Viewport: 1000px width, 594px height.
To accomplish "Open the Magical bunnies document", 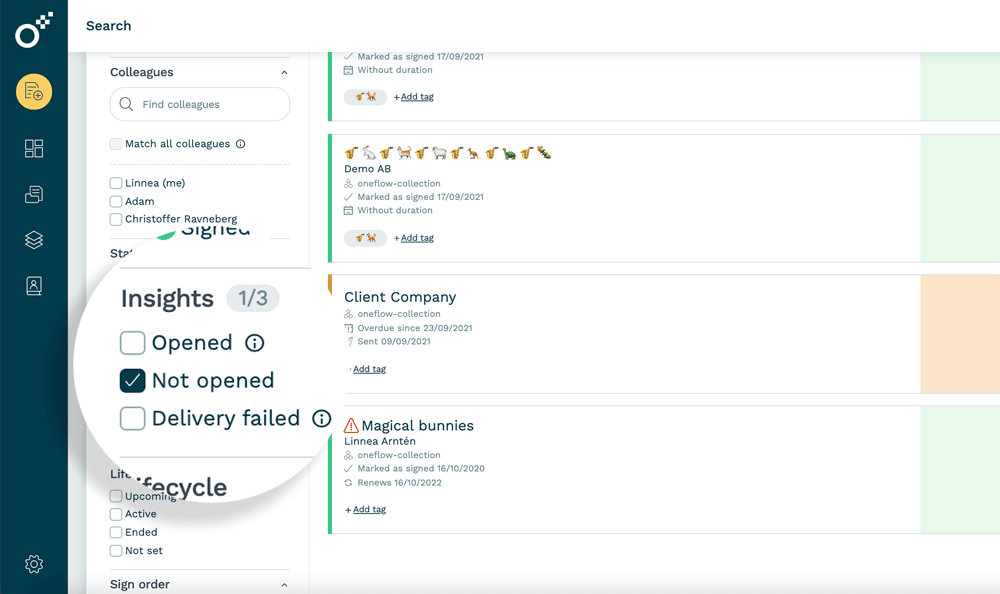I will tap(418, 426).
